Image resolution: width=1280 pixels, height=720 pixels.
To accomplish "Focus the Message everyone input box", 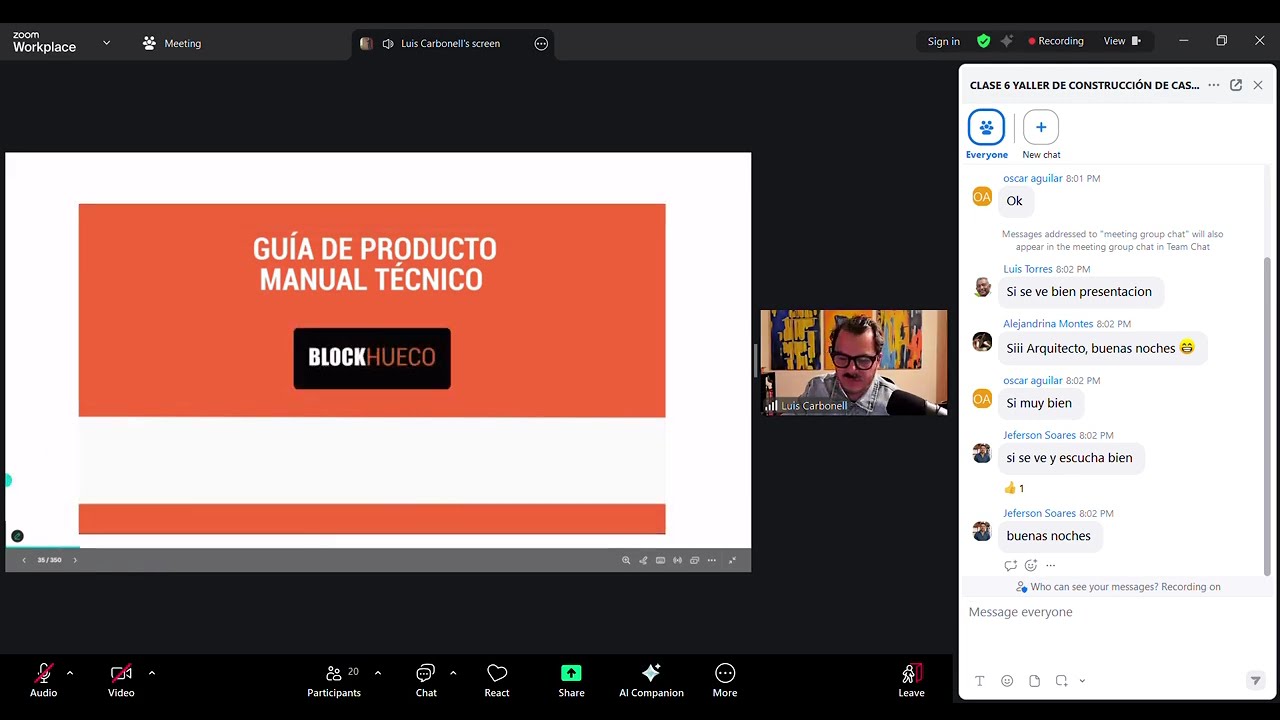I will (x=1116, y=612).
